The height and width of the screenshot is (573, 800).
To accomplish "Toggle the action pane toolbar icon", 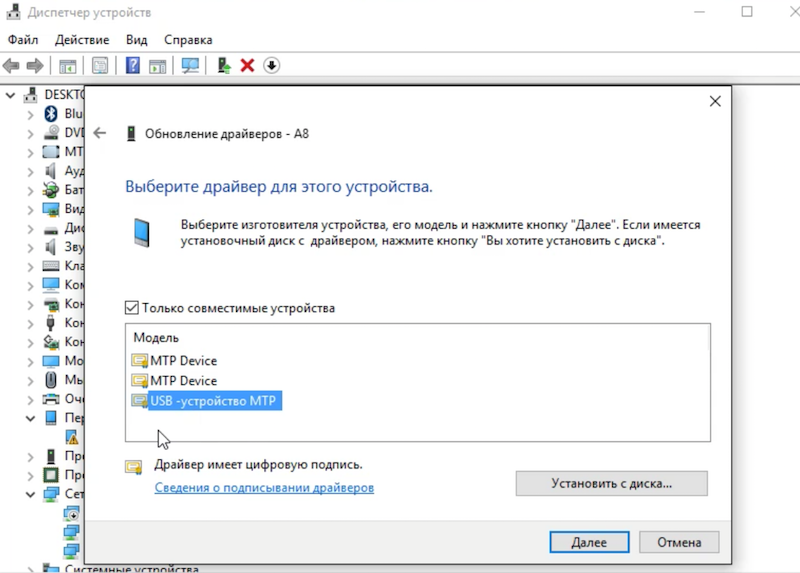I will tap(158, 66).
